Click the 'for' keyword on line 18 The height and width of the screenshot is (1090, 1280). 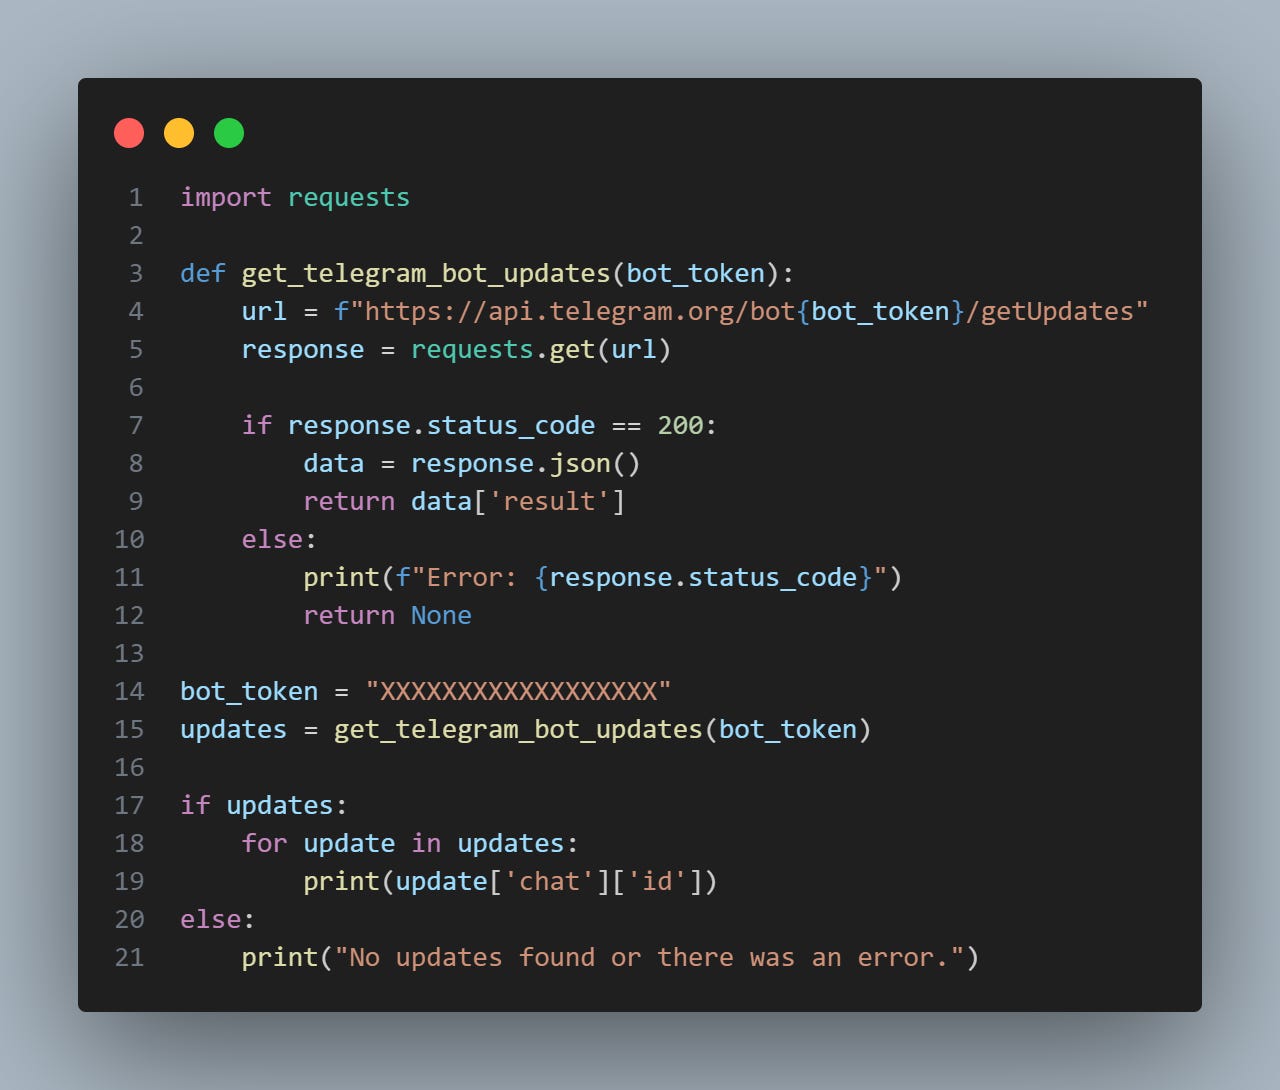pos(265,844)
